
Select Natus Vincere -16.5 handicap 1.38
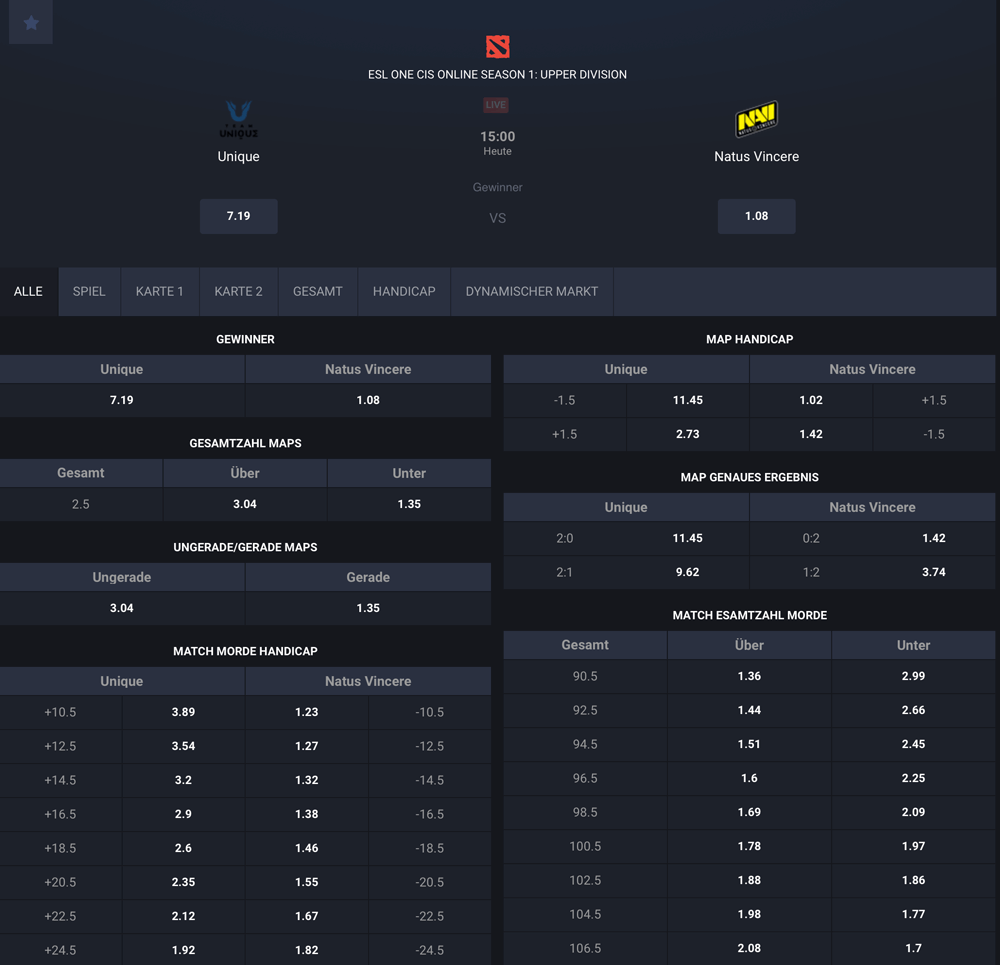307,814
